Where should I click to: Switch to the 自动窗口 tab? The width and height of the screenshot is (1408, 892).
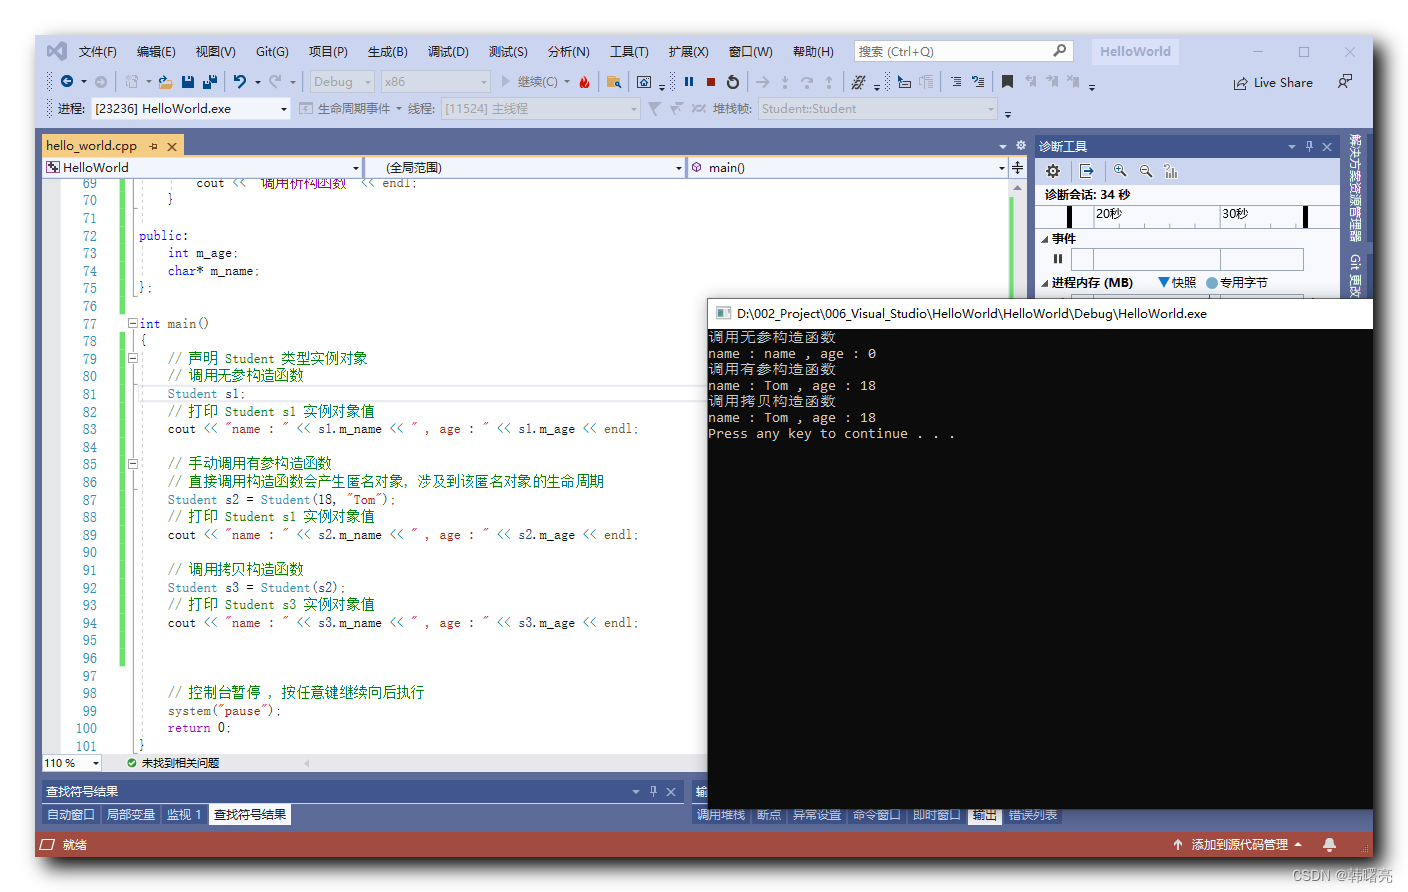point(70,815)
